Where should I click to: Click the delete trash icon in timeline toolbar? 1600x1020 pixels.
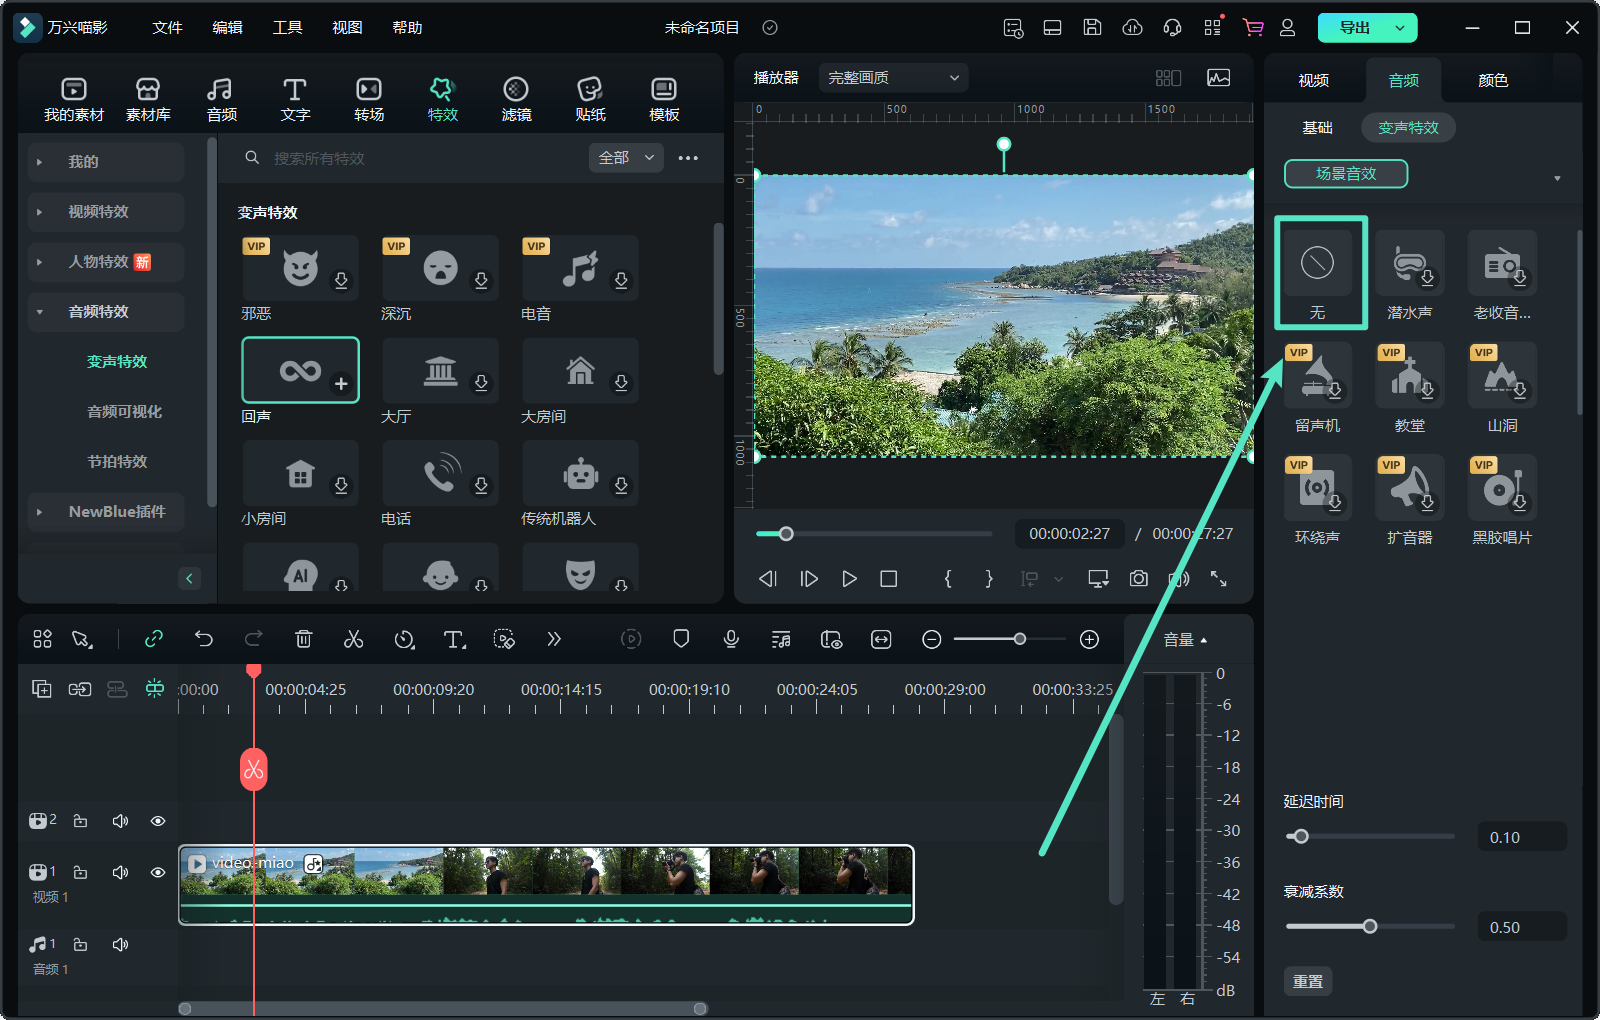(304, 639)
